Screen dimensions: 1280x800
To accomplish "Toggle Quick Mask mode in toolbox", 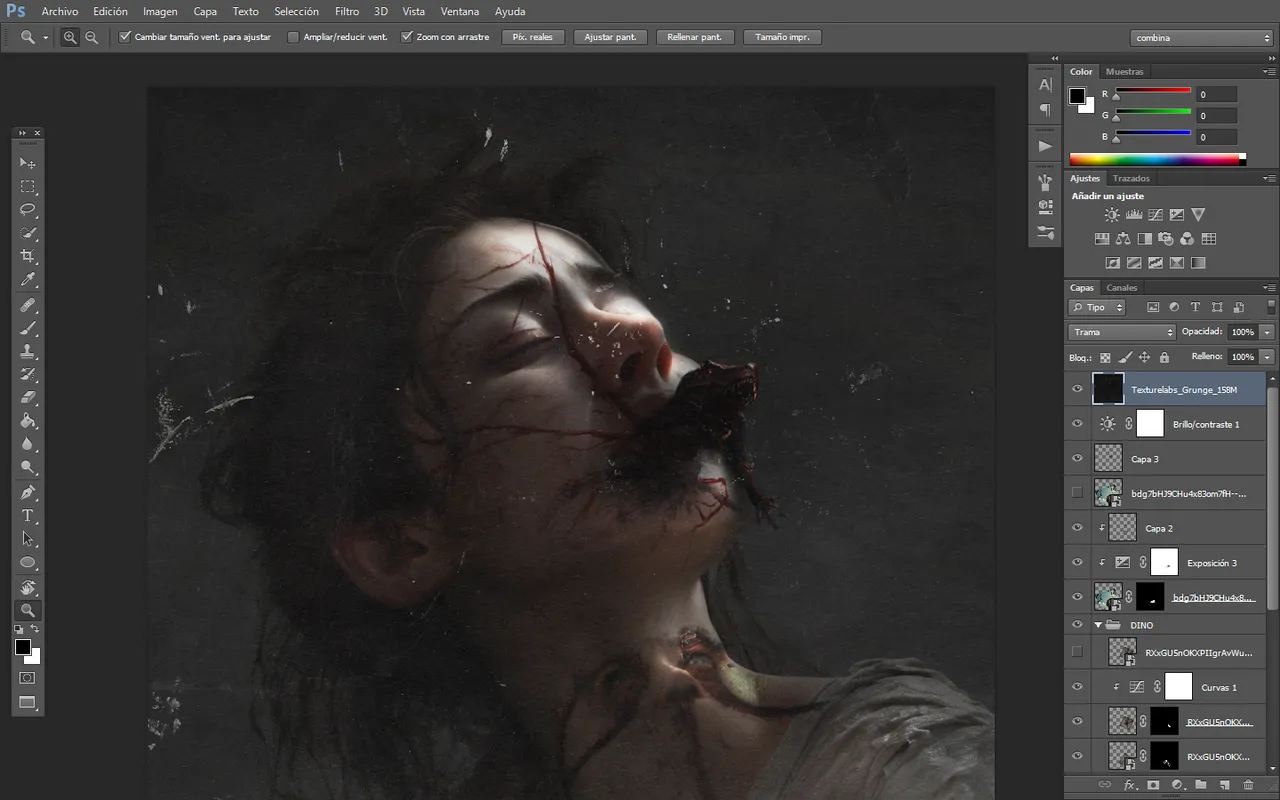I will pos(28,678).
